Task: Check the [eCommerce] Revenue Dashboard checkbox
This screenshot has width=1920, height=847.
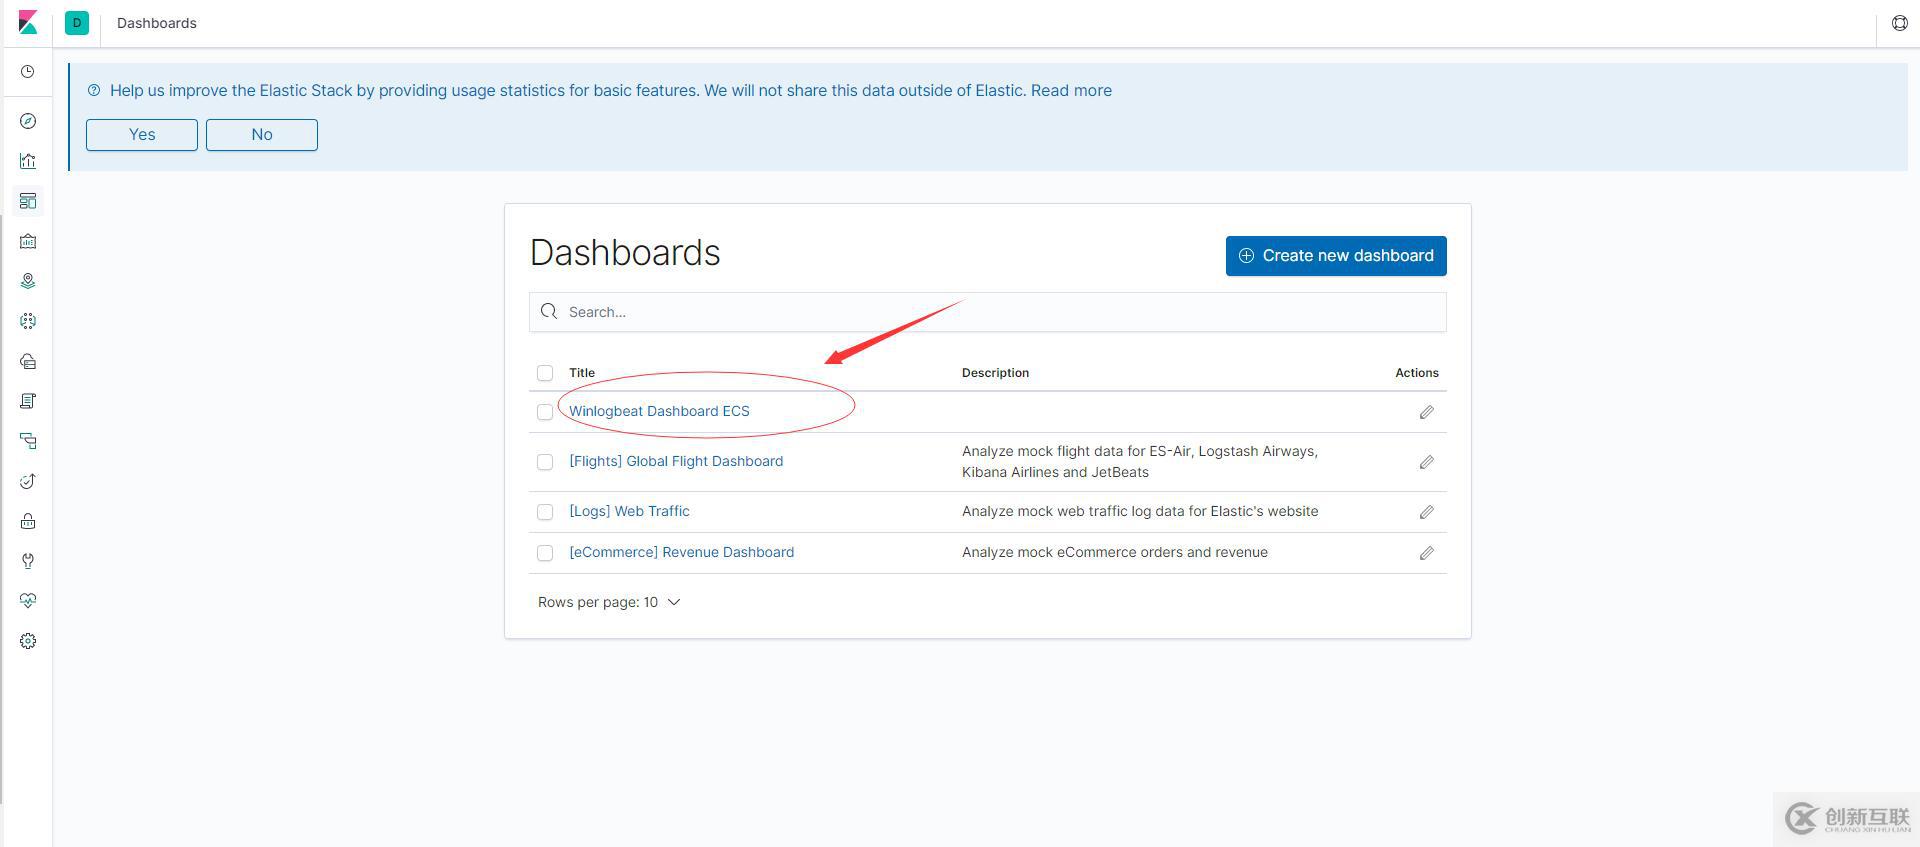Action: click(545, 553)
